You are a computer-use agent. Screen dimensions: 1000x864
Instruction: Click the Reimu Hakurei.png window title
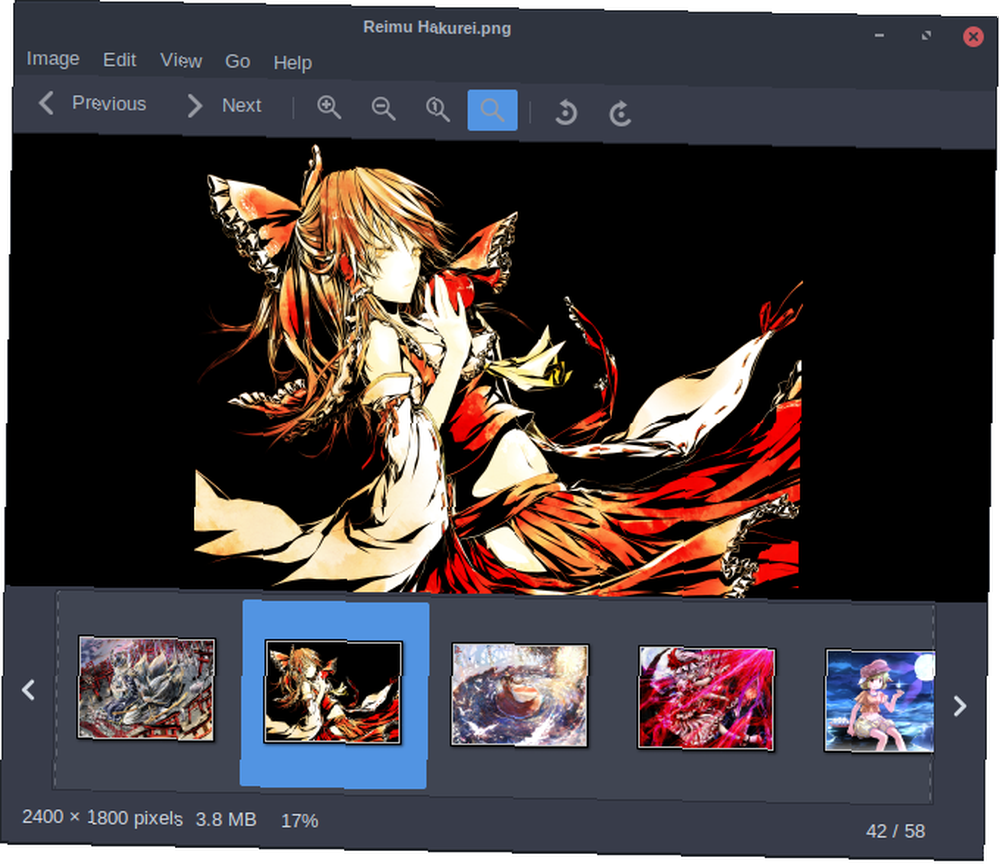(x=437, y=28)
